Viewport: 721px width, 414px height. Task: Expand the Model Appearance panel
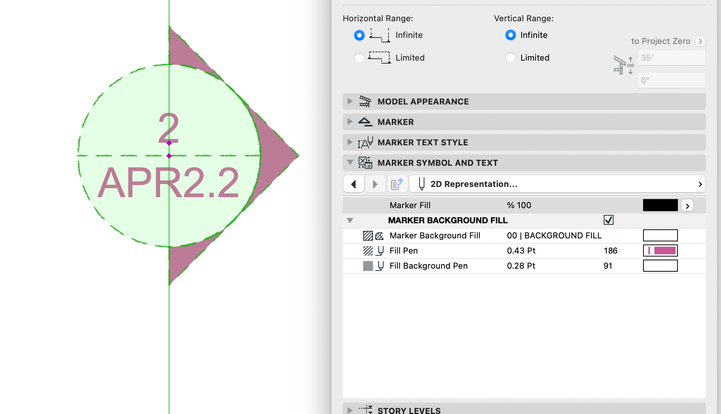click(350, 101)
